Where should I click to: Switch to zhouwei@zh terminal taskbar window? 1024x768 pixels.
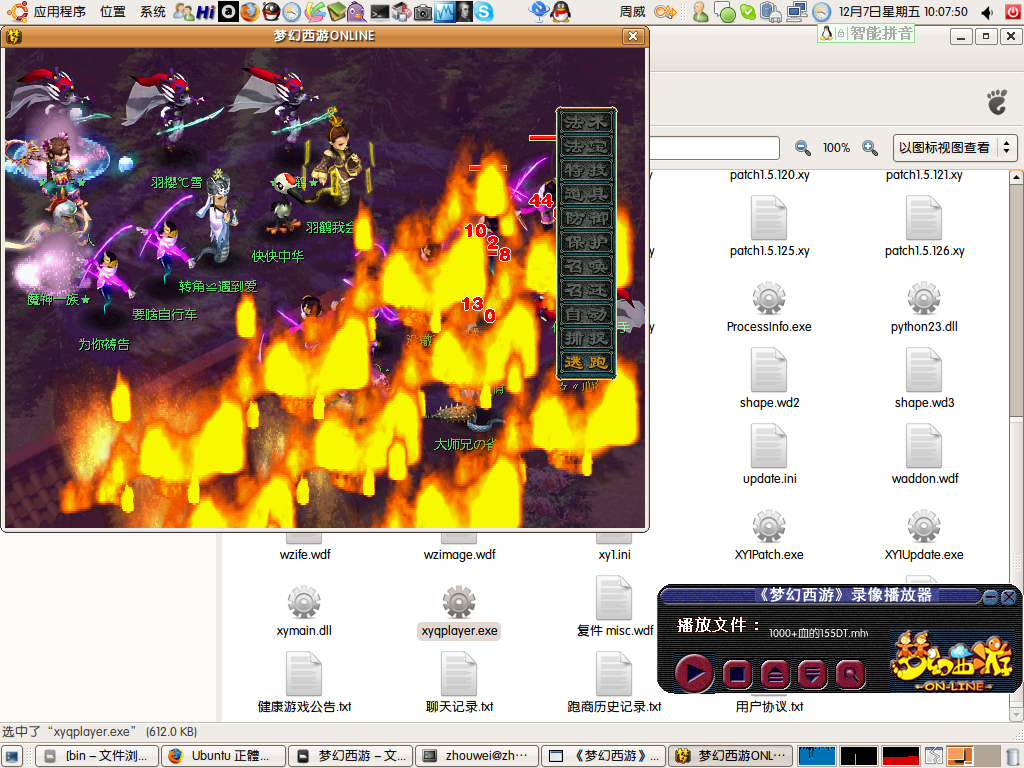pos(477,756)
